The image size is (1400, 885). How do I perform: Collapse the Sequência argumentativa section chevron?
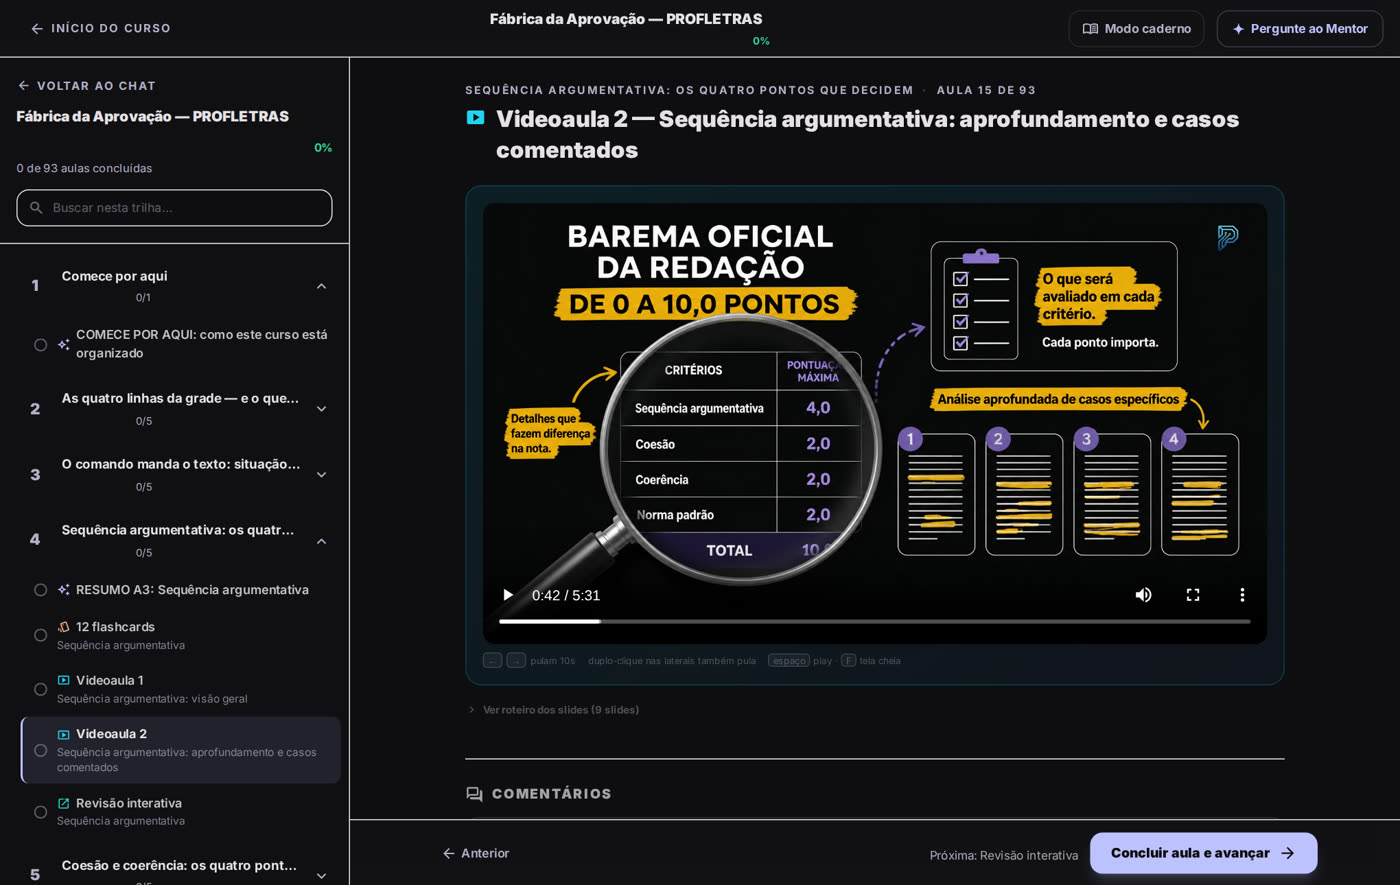coord(321,541)
